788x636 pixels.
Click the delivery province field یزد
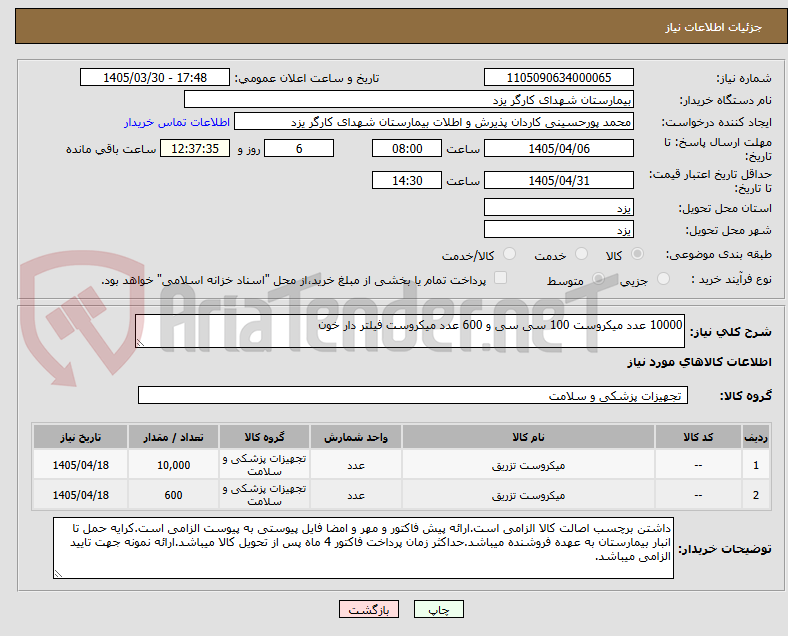pyautogui.click(x=558, y=207)
